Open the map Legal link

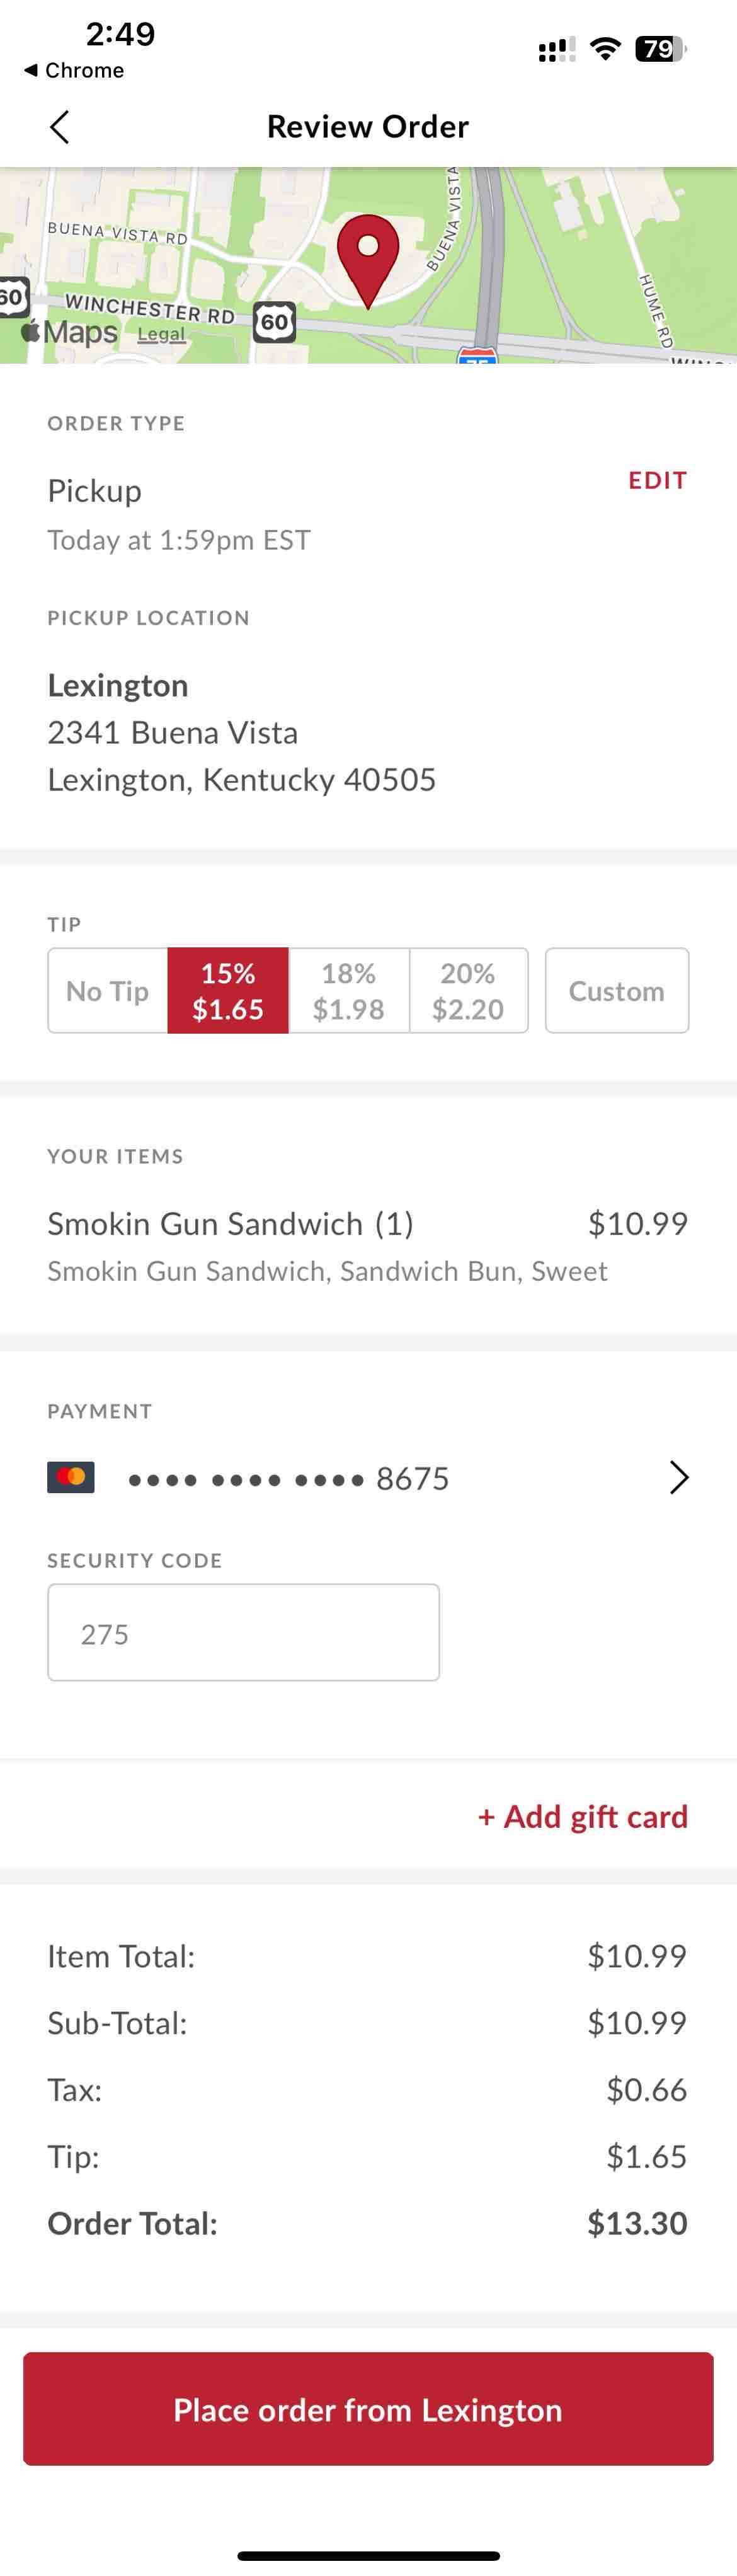tap(161, 334)
